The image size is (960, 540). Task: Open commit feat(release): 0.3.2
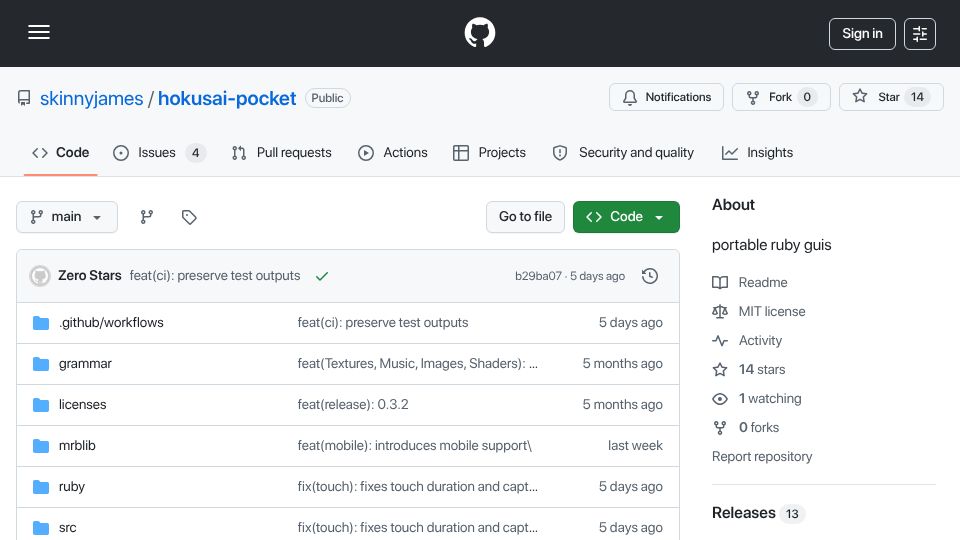coord(353,405)
